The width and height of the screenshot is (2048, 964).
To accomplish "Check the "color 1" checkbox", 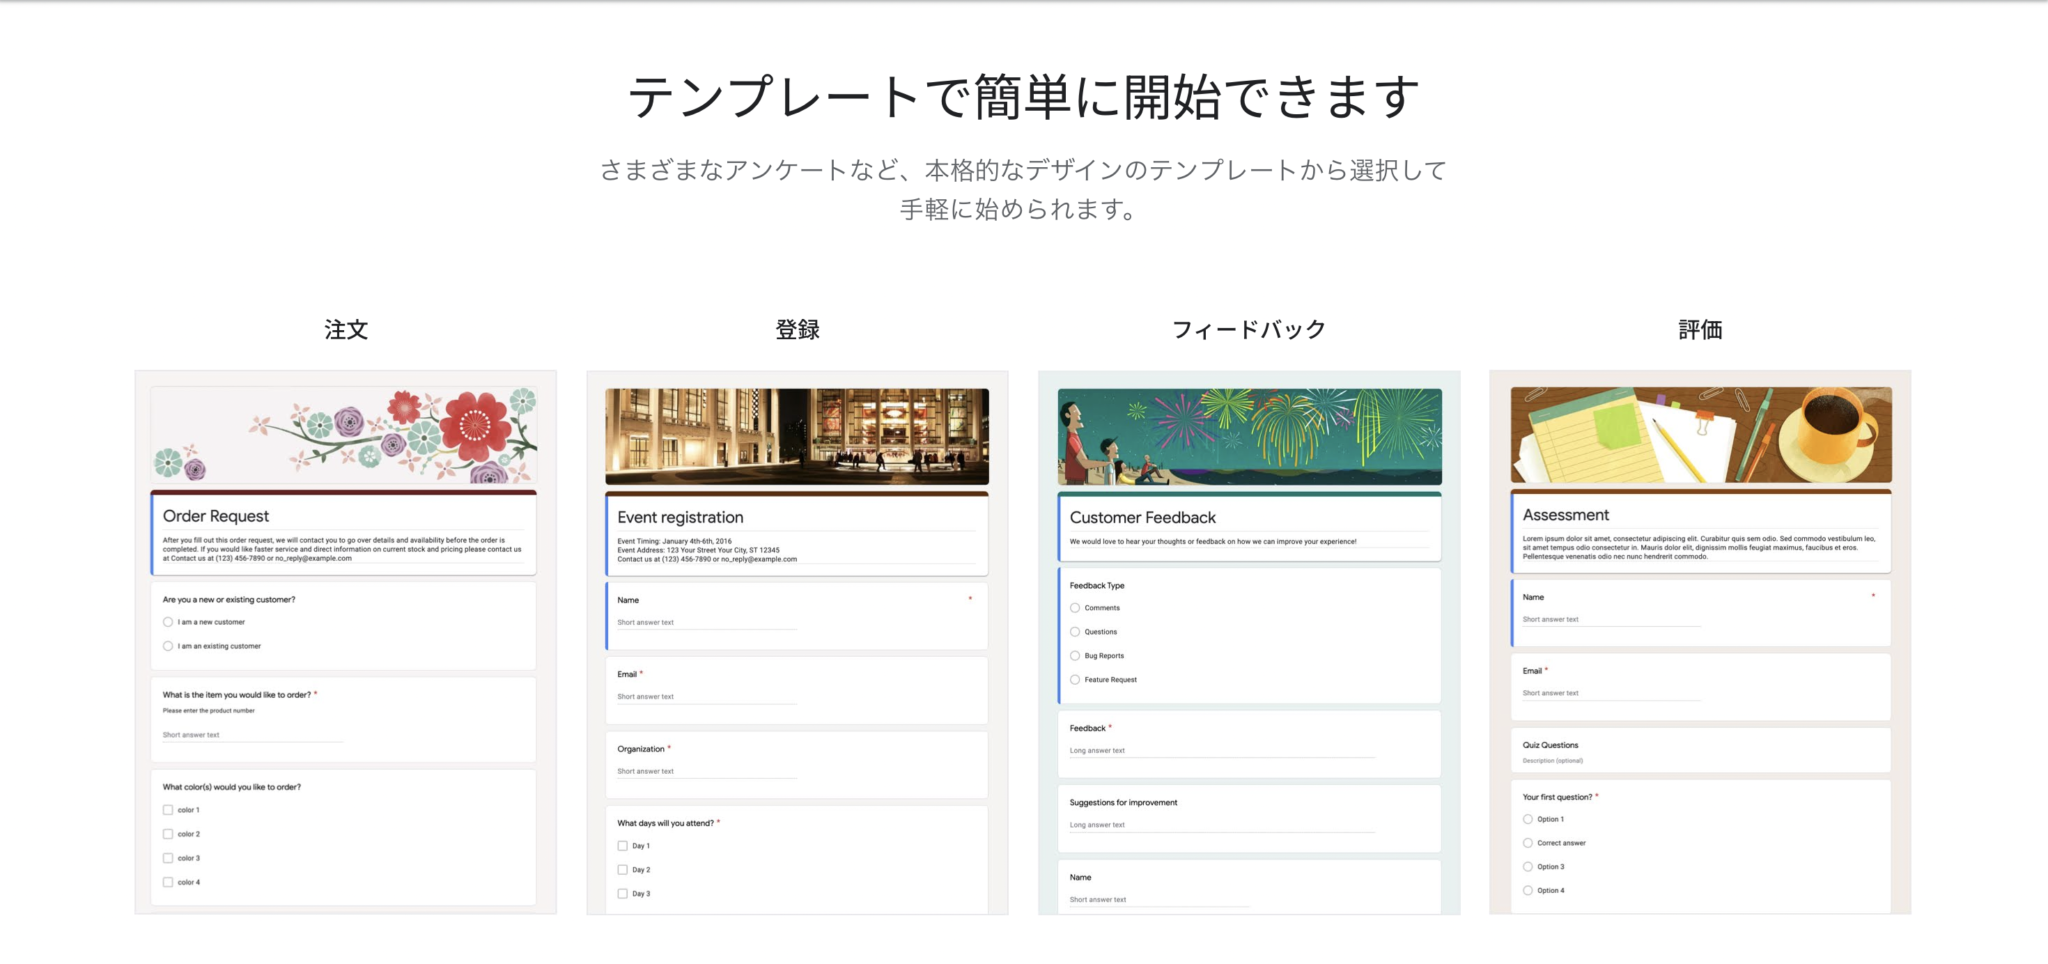I will point(167,810).
